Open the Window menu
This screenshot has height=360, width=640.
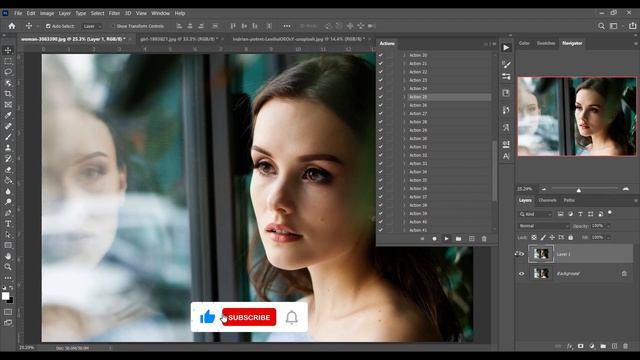[x=160, y=13]
